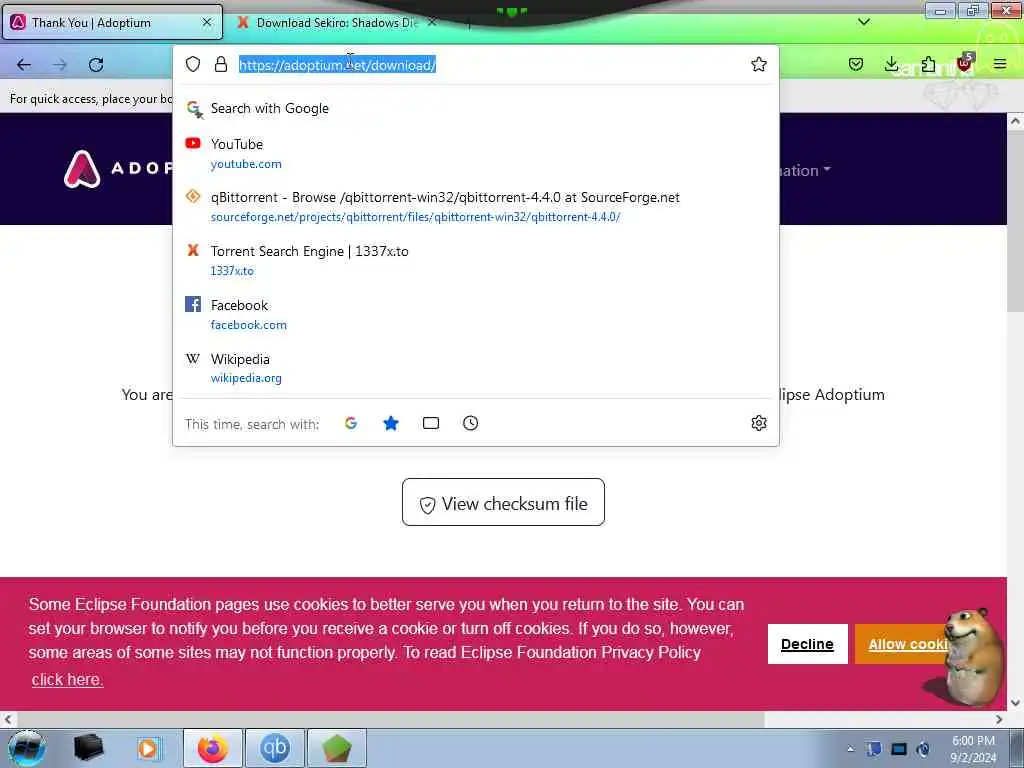Open taskbar clock showing 6:00 PM

972,749
